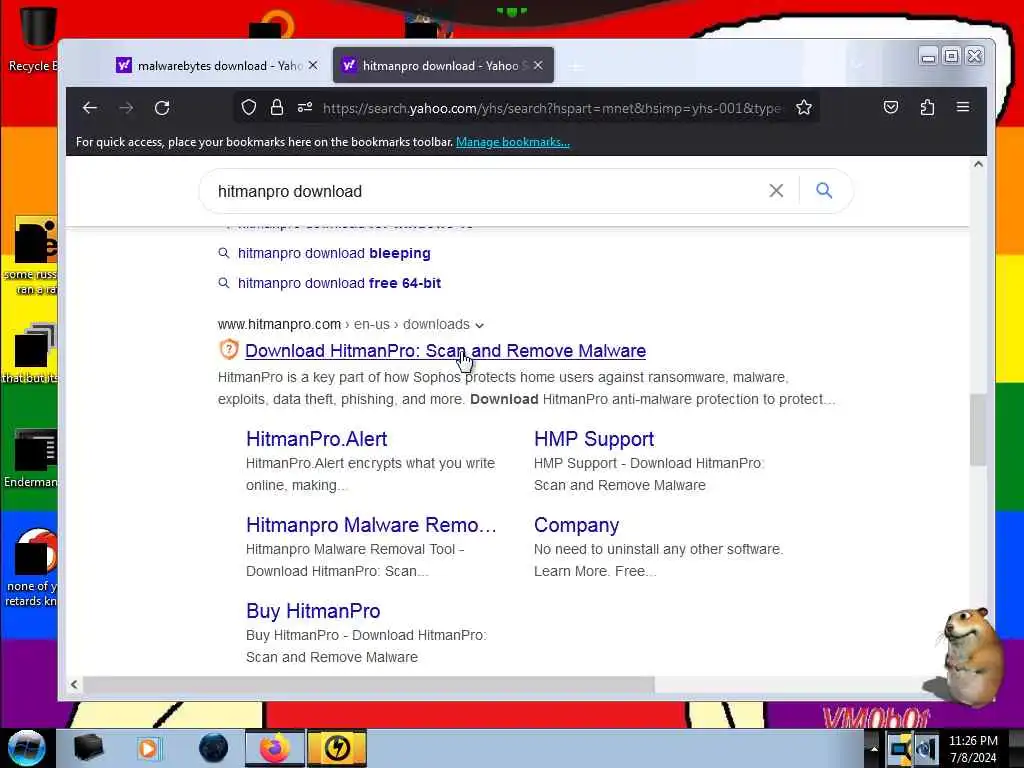Open the Enderman desktop icon
This screenshot has width=1024, height=768.
click(31, 458)
